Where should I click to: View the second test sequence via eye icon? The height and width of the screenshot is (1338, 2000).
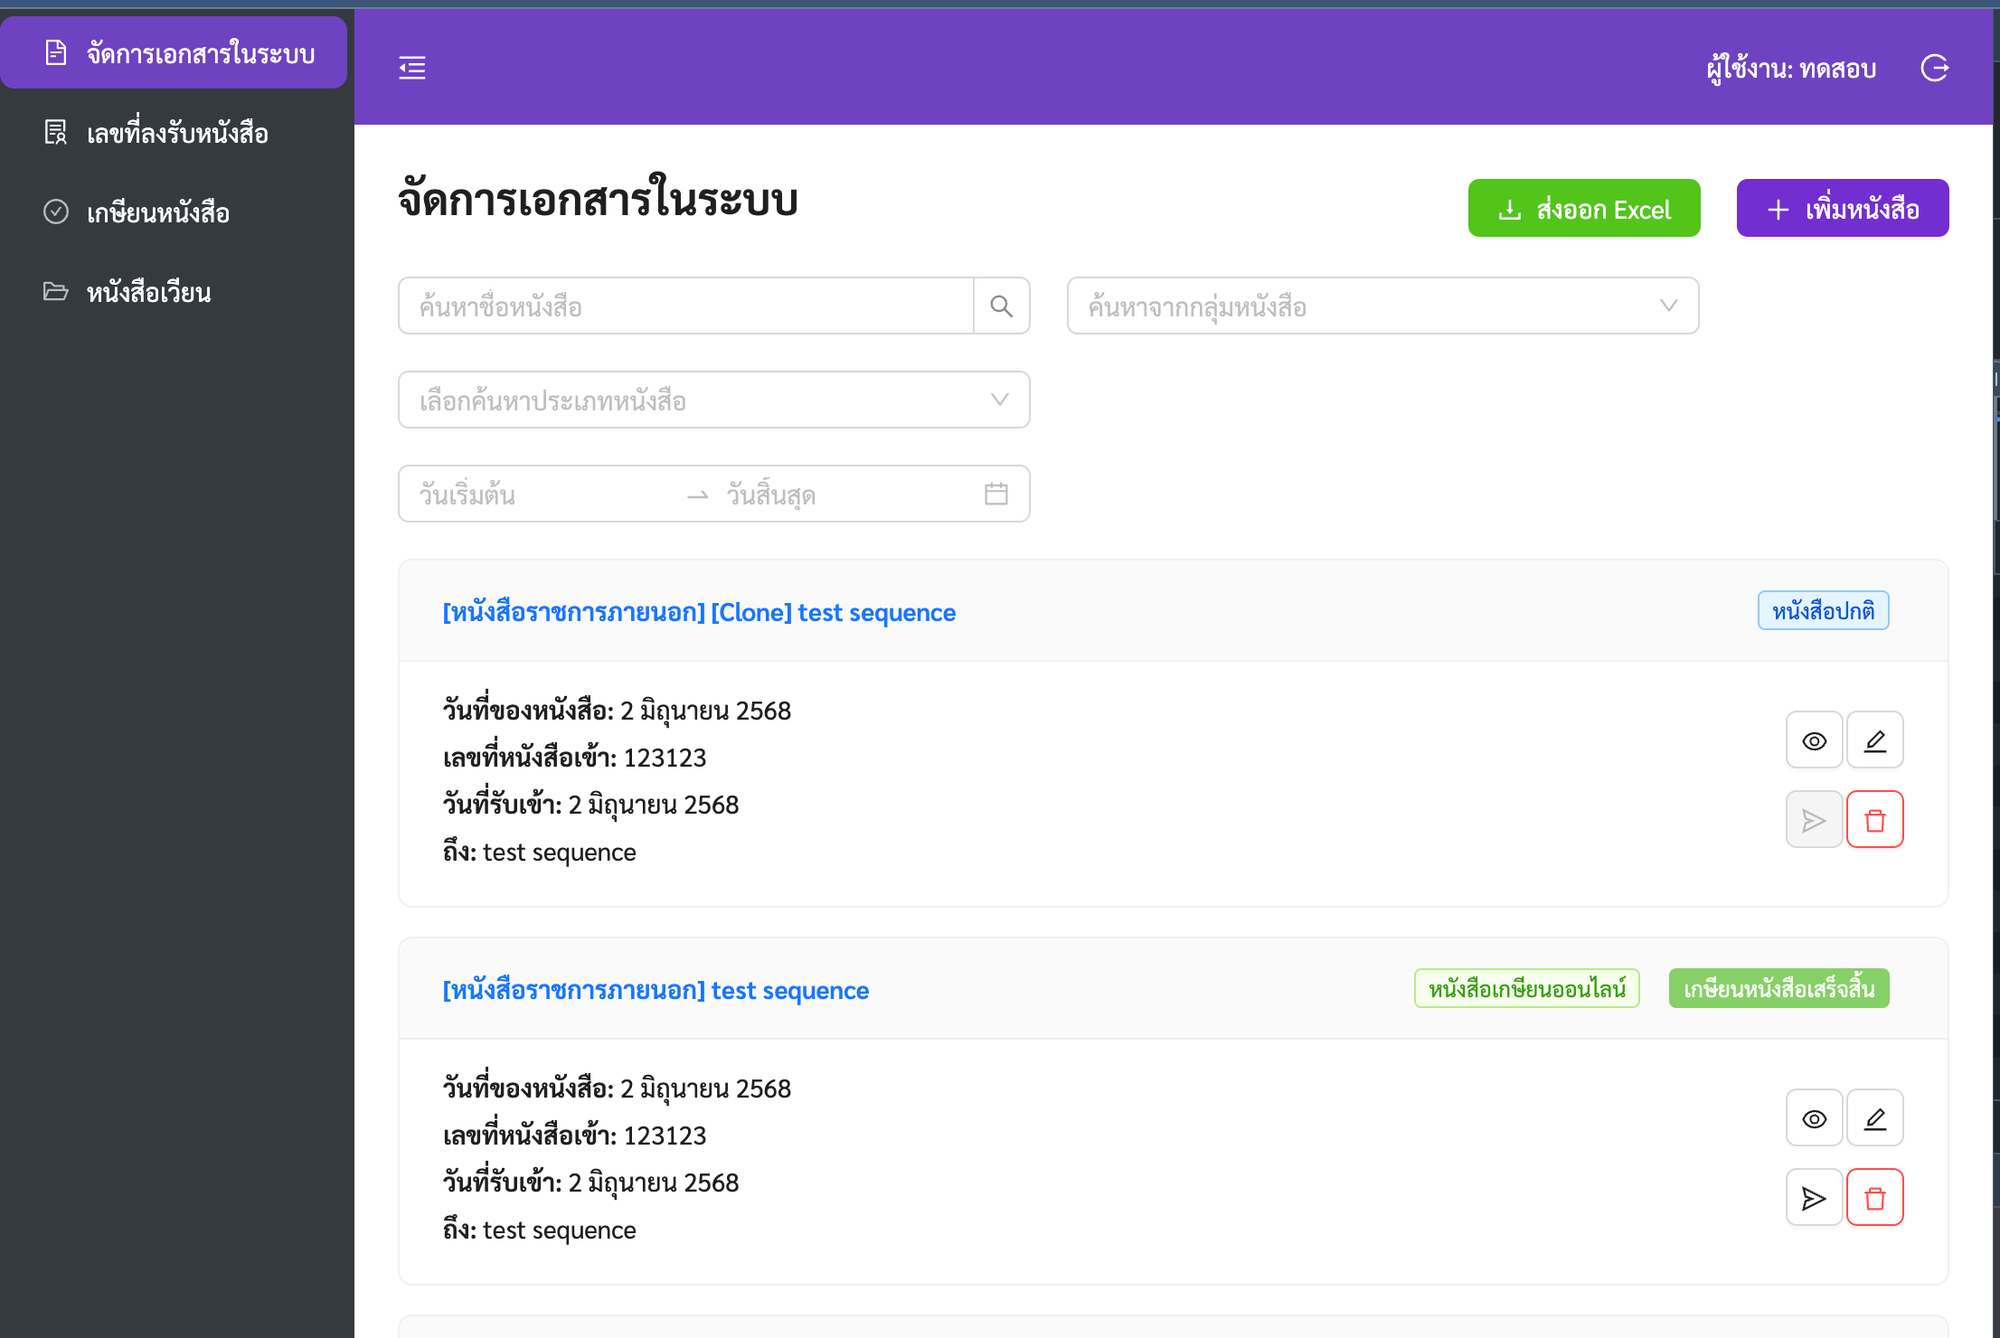[1813, 1118]
